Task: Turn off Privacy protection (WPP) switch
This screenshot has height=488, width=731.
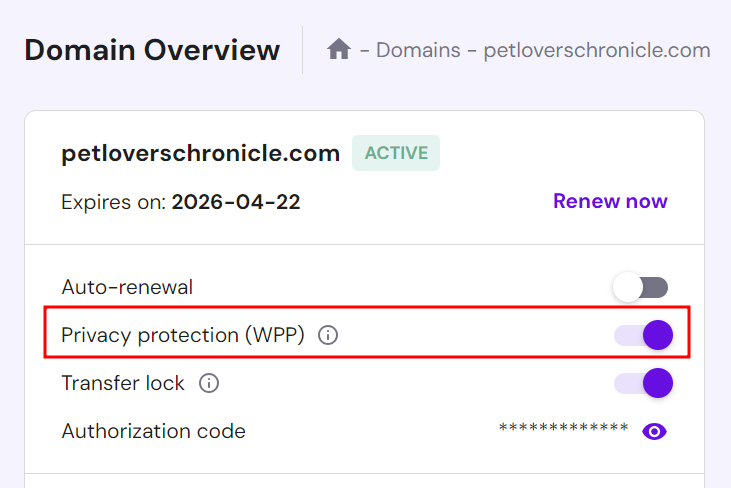Action: (643, 335)
